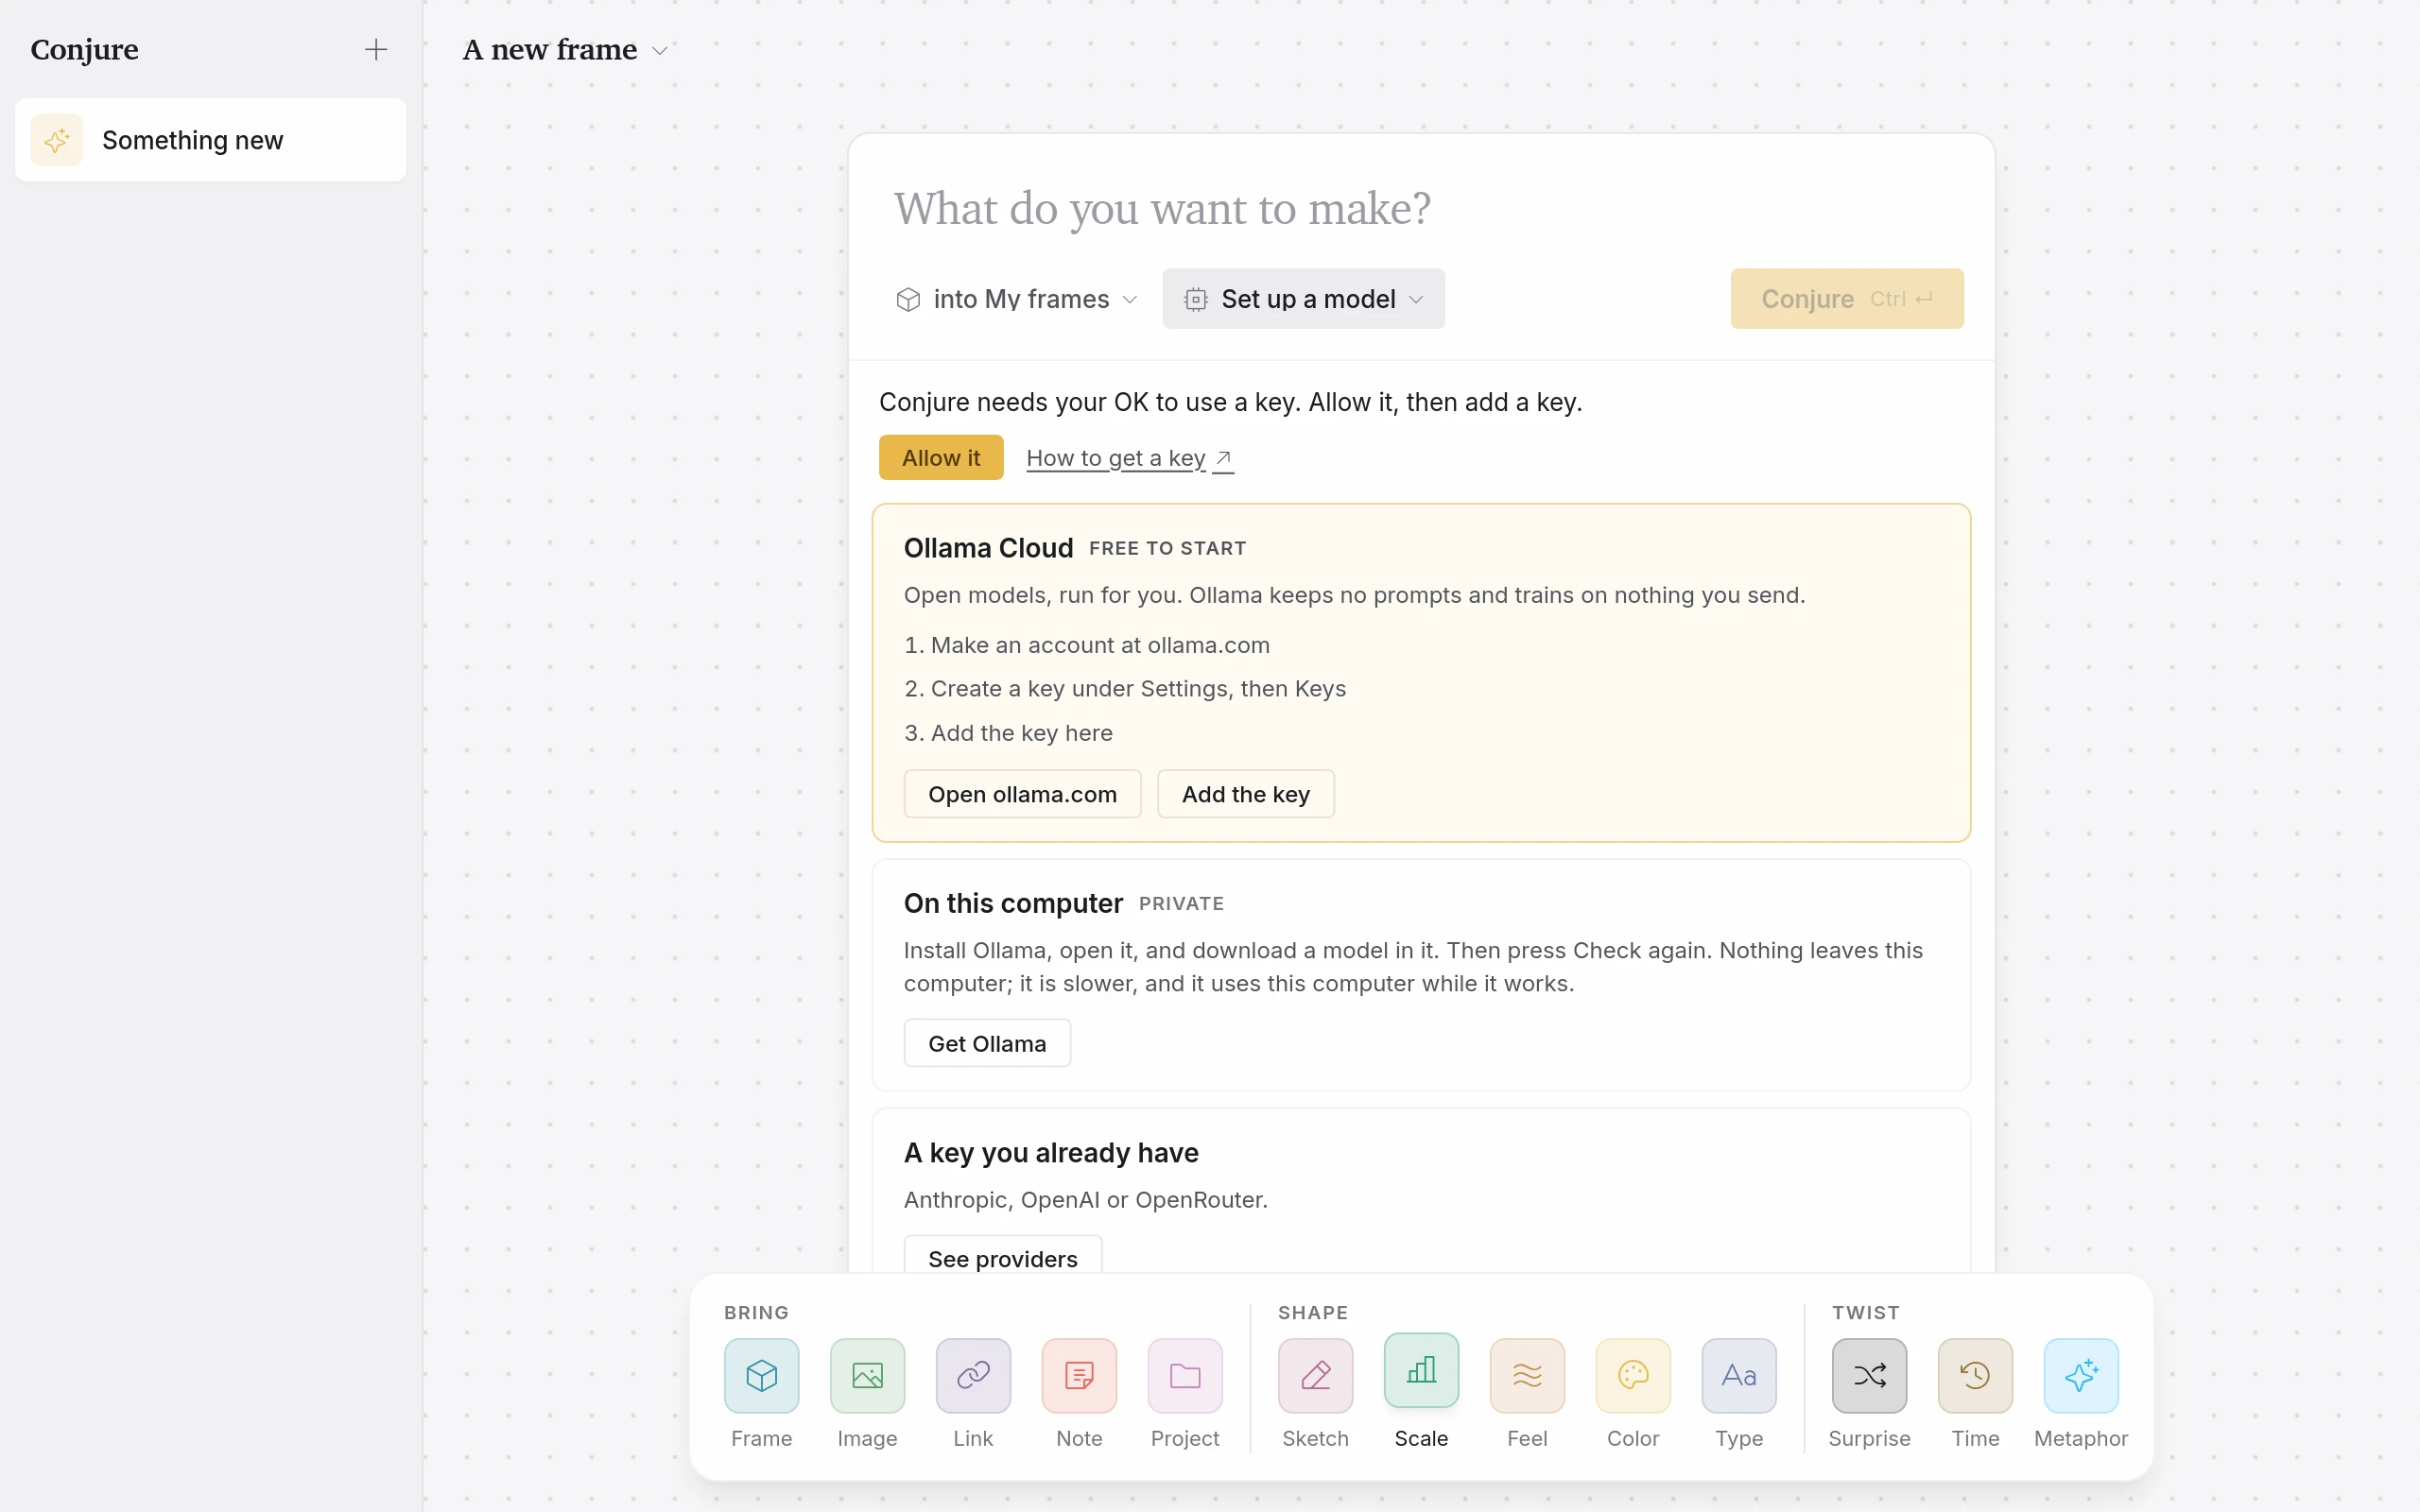Choose the Metaphor sparkle icon

[2081, 1375]
